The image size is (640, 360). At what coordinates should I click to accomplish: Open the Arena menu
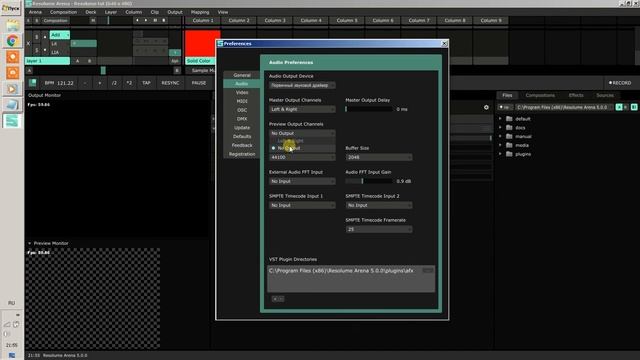tap(35, 12)
